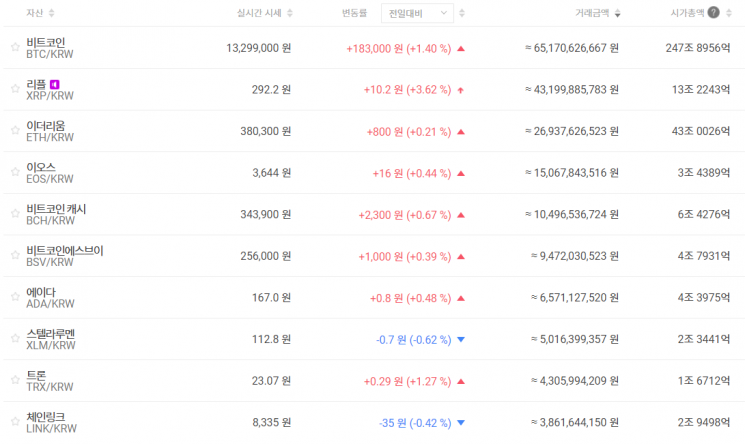
Task: Click the 변동률 column label
Action: point(354,13)
